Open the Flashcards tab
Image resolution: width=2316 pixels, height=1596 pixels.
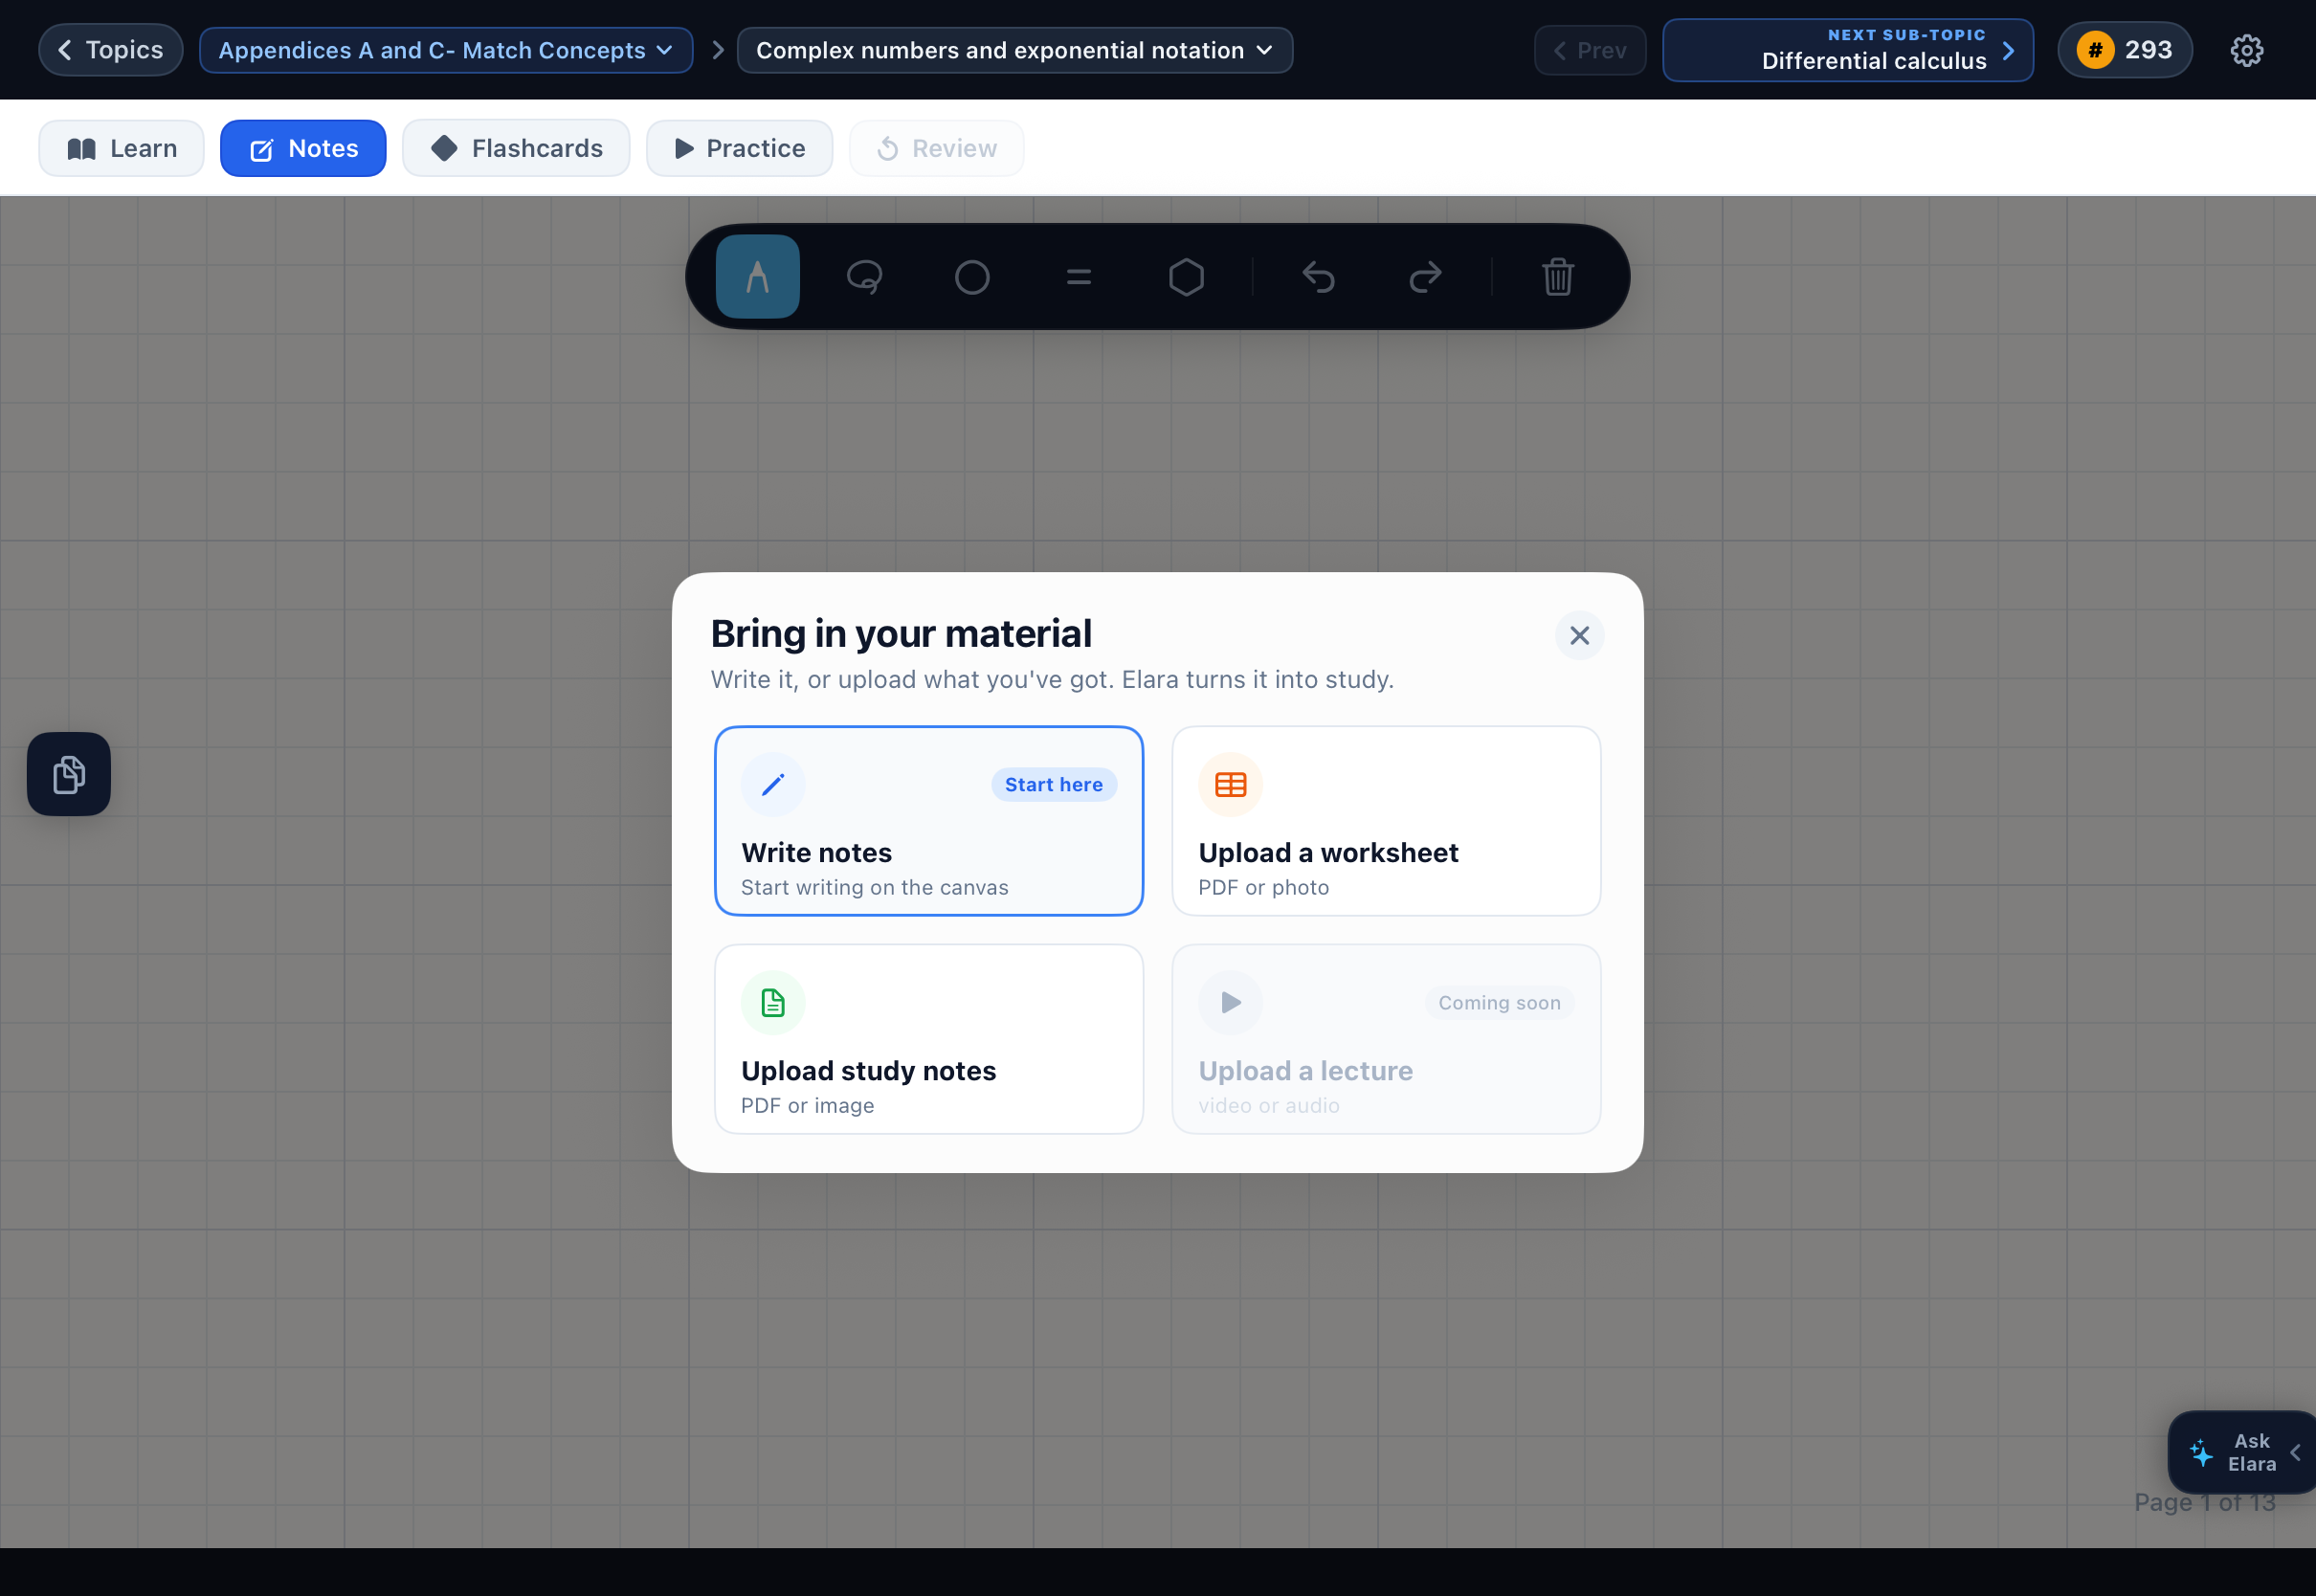[x=516, y=148]
